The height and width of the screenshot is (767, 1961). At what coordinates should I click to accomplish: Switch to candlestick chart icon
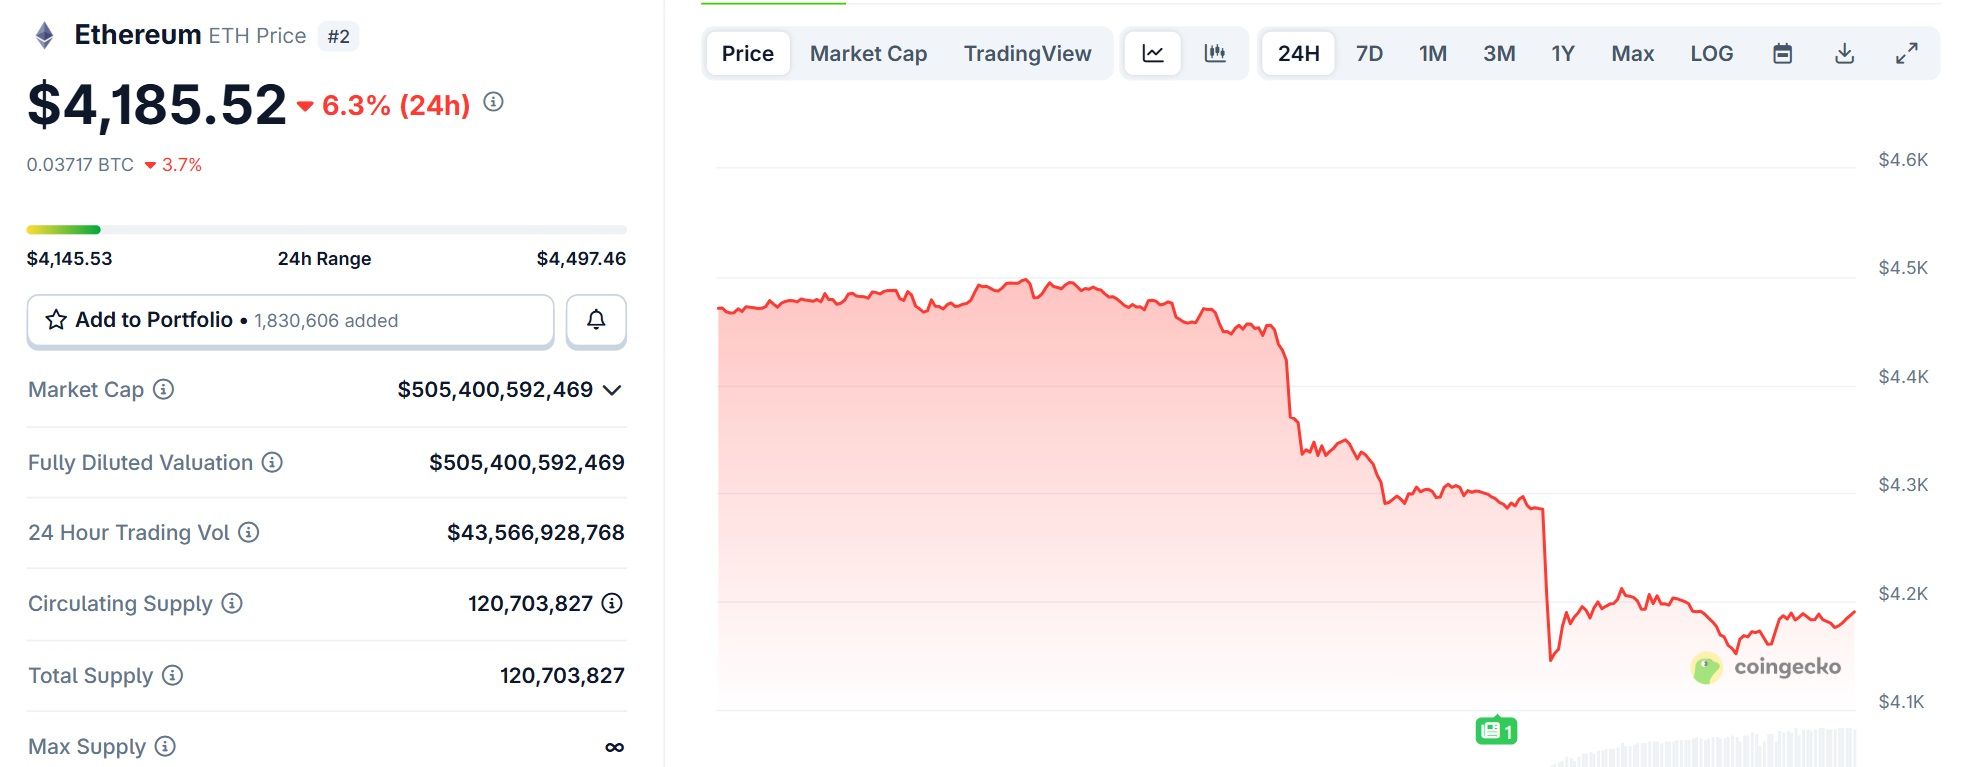[x=1215, y=54]
